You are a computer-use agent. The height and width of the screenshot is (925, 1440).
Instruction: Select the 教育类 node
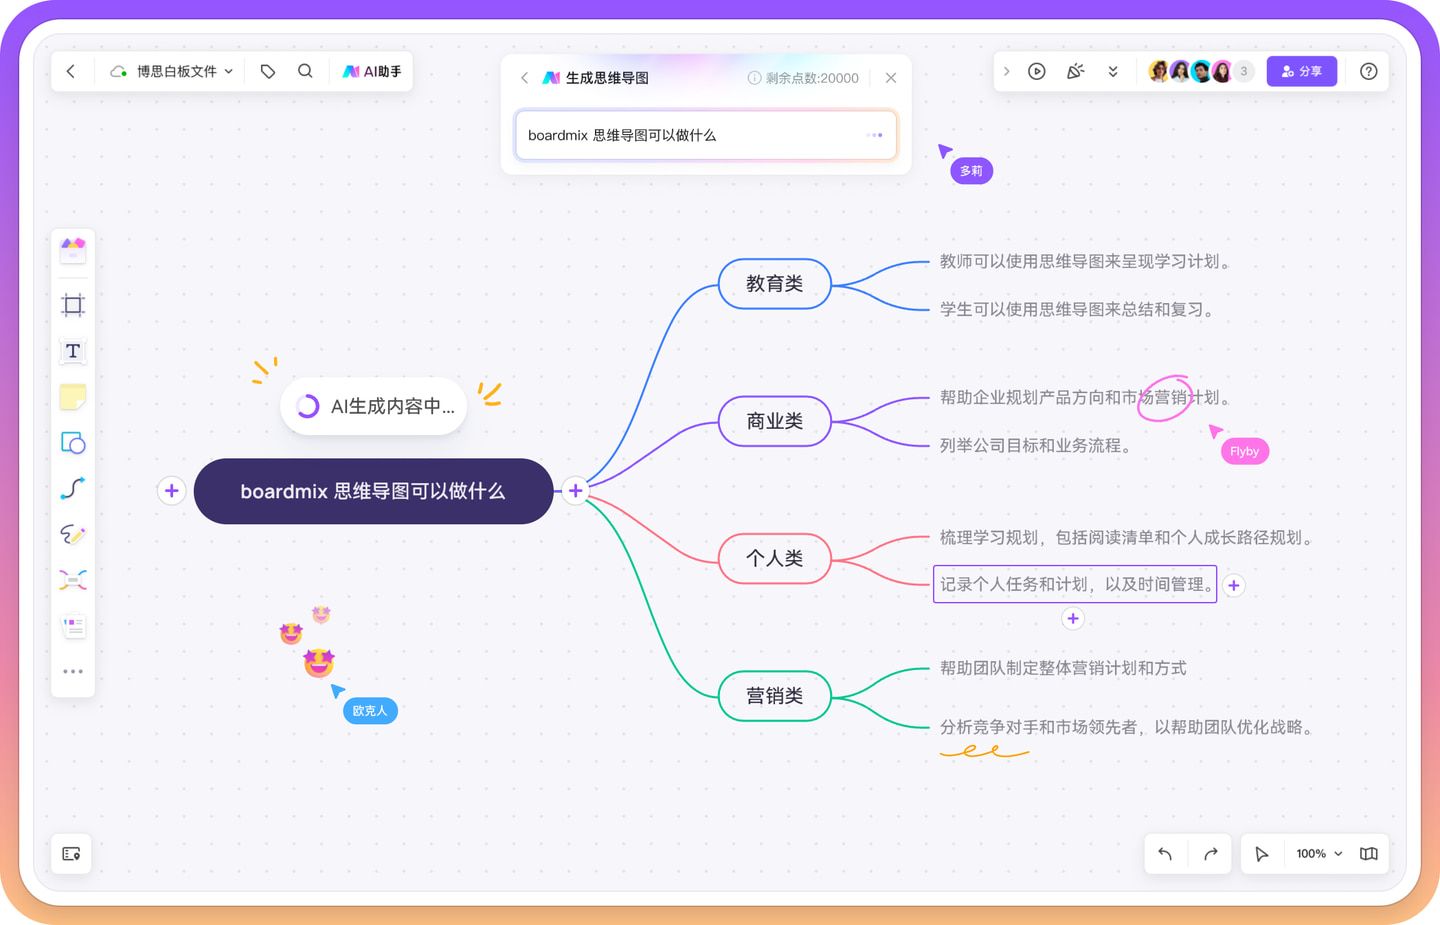point(775,284)
